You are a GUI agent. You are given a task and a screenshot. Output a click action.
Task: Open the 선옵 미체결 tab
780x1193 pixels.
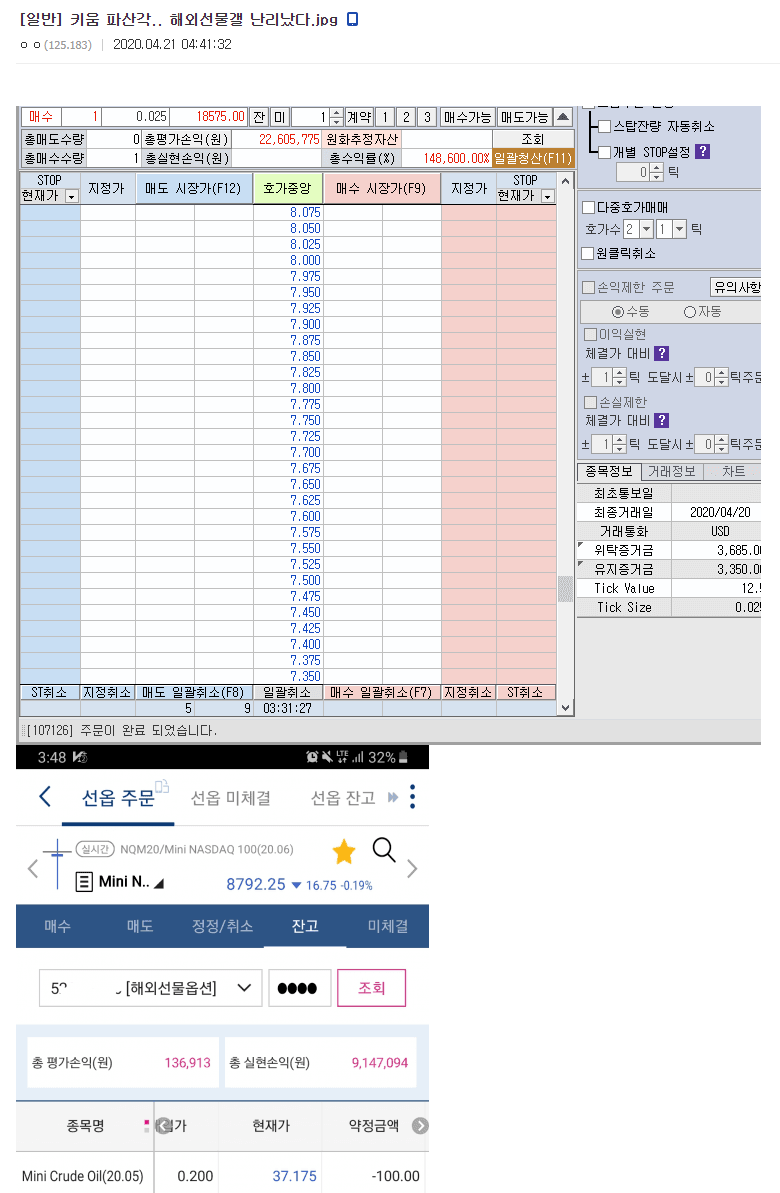pos(231,797)
